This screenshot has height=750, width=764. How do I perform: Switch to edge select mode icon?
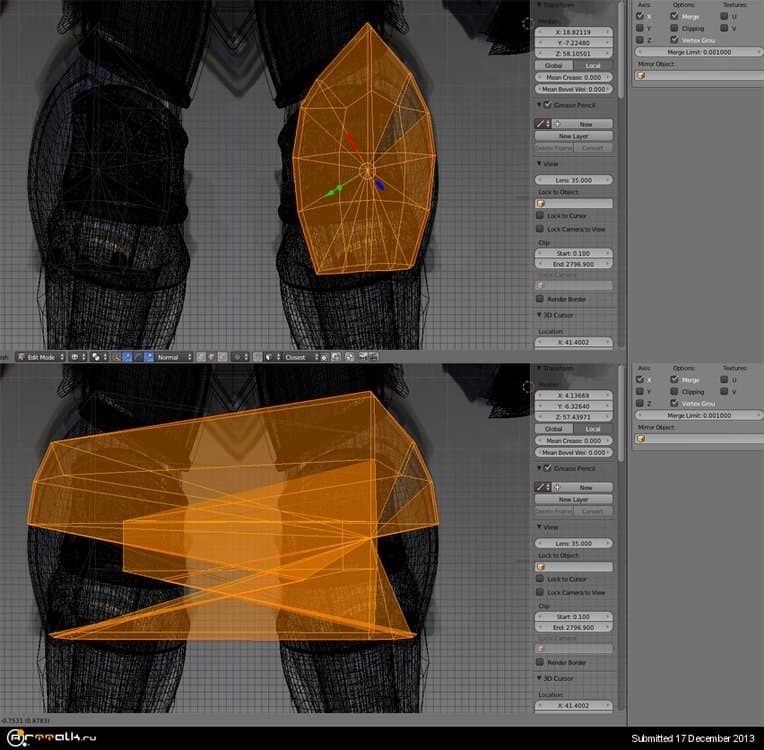pos(211,357)
